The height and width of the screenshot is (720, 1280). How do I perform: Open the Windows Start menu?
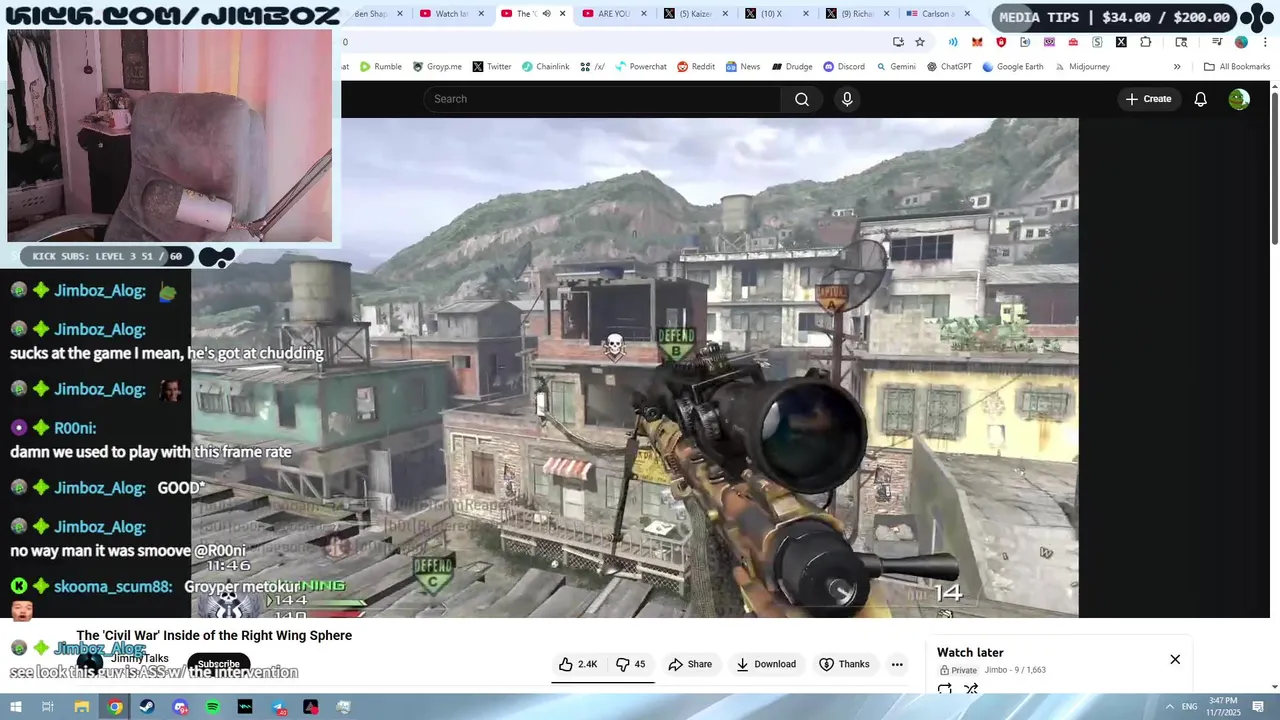(15, 707)
